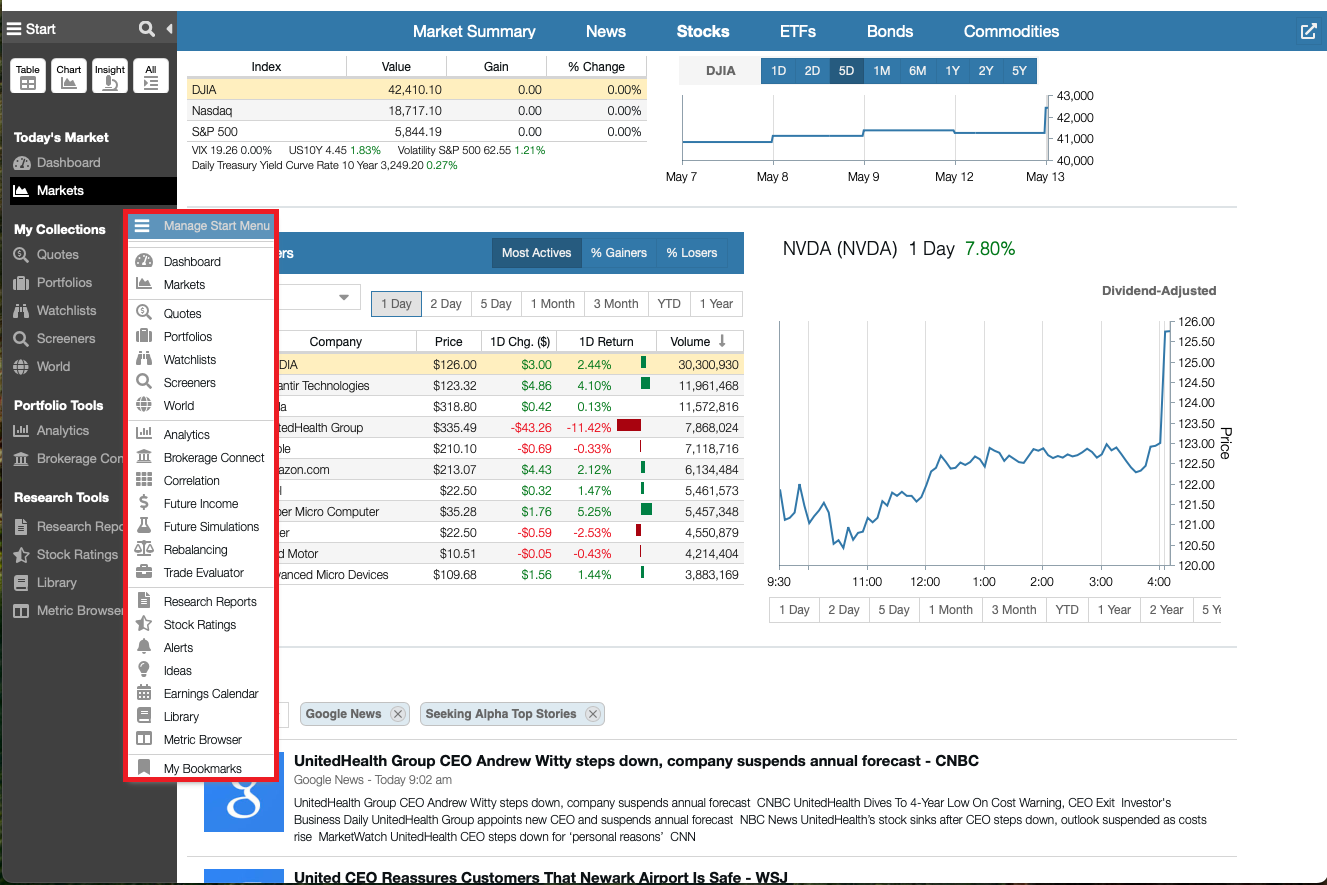This screenshot has width=1327, height=885.
Task: Open UnitedHealth CEO Andrew Witty headline
Action: (x=636, y=761)
